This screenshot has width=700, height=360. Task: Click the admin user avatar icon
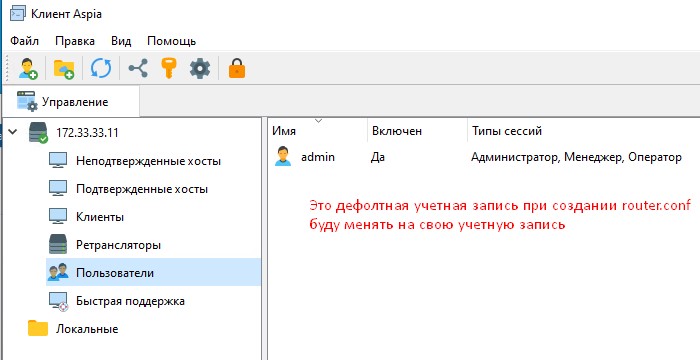click(x=283, y=156)
